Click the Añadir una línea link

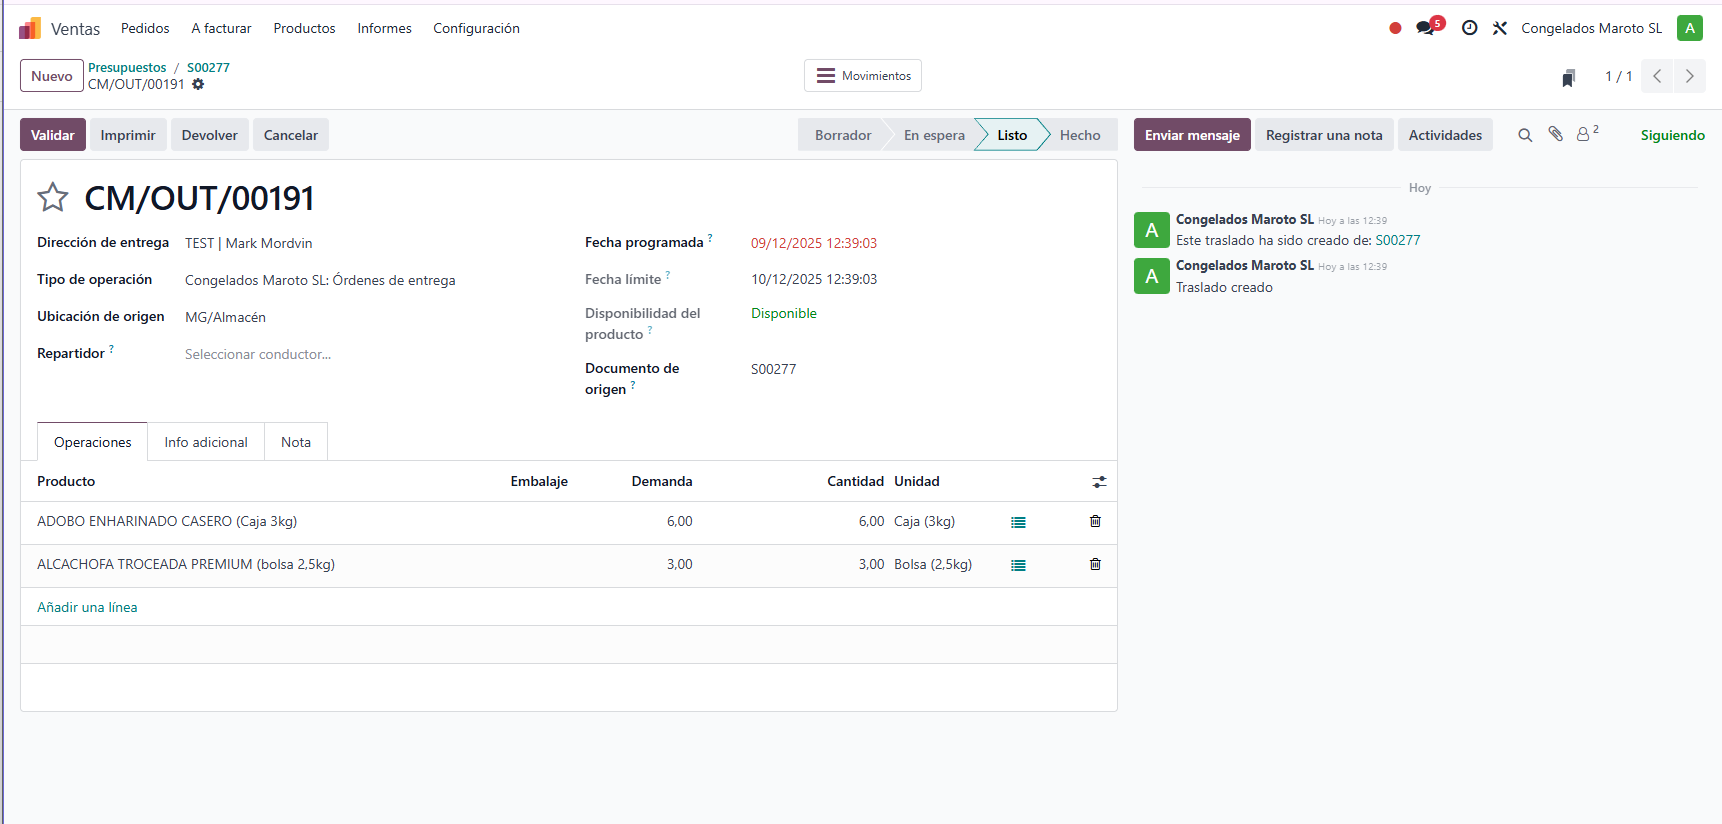tap(87, 607)
